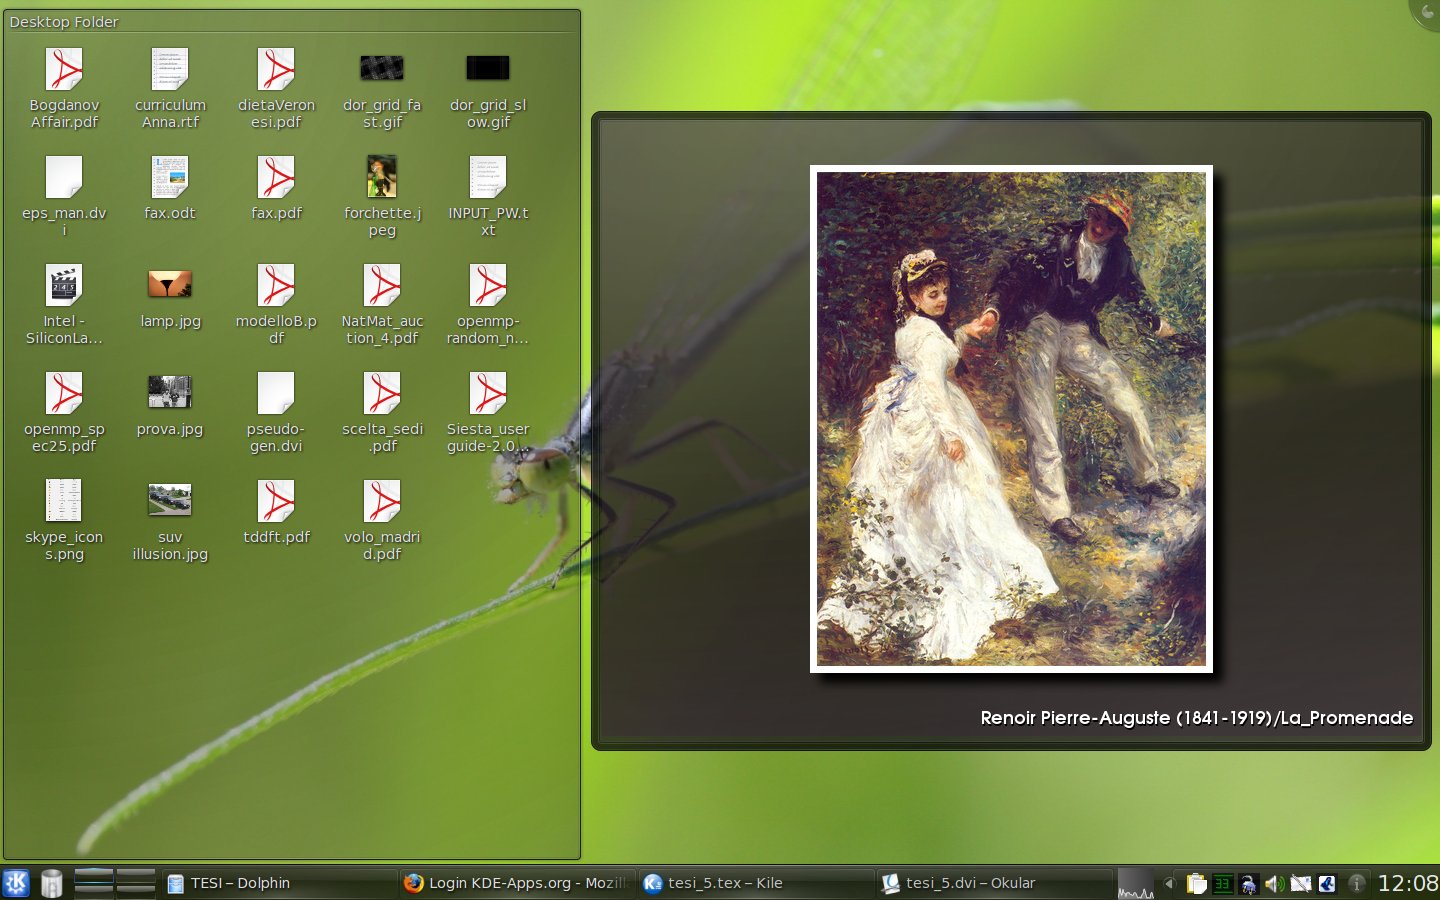Open skype_icons.png image icon
1440x900 pixels.
click(64, 500)
